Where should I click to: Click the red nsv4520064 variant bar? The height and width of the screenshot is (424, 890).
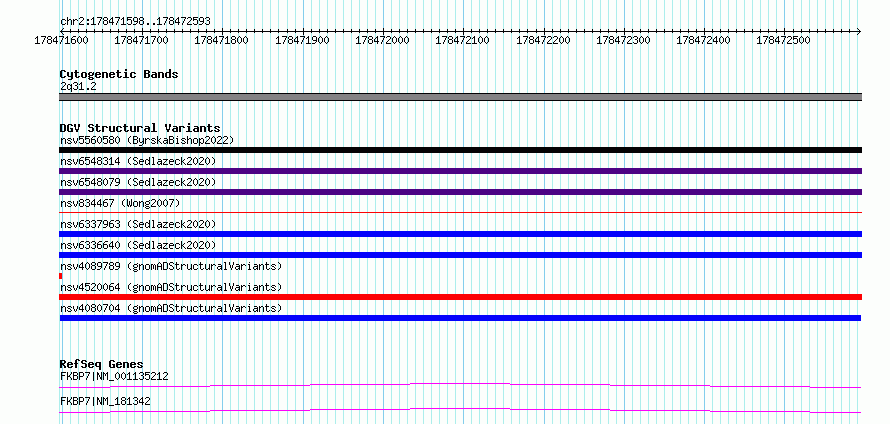(460, 297)
